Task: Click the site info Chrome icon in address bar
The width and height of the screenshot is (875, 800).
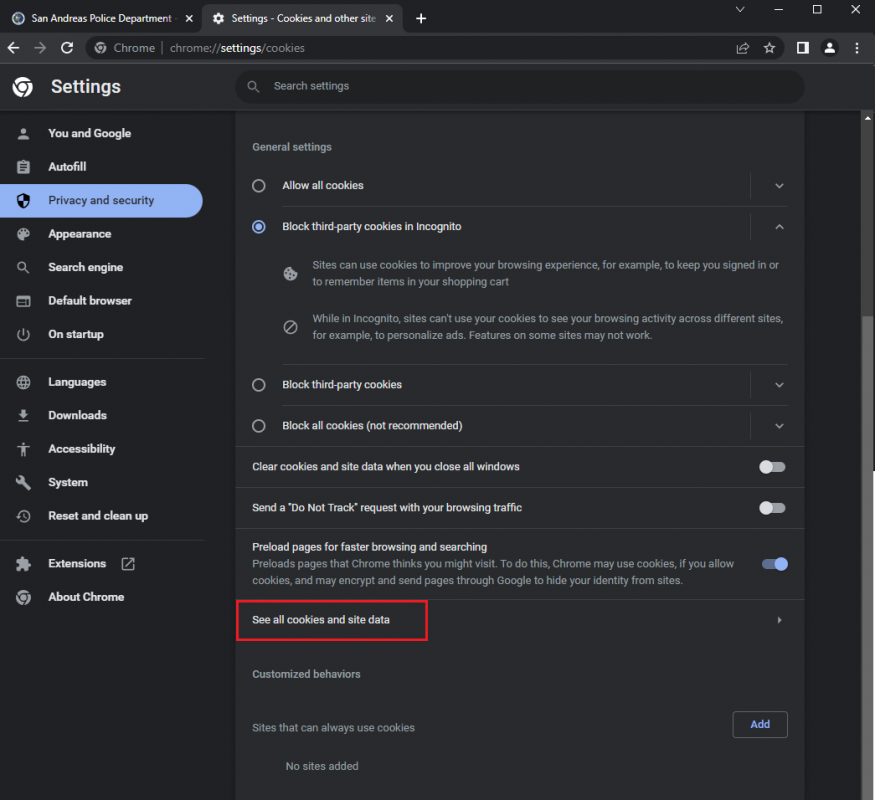Action: pyautogui.click(x=100, y=48)
